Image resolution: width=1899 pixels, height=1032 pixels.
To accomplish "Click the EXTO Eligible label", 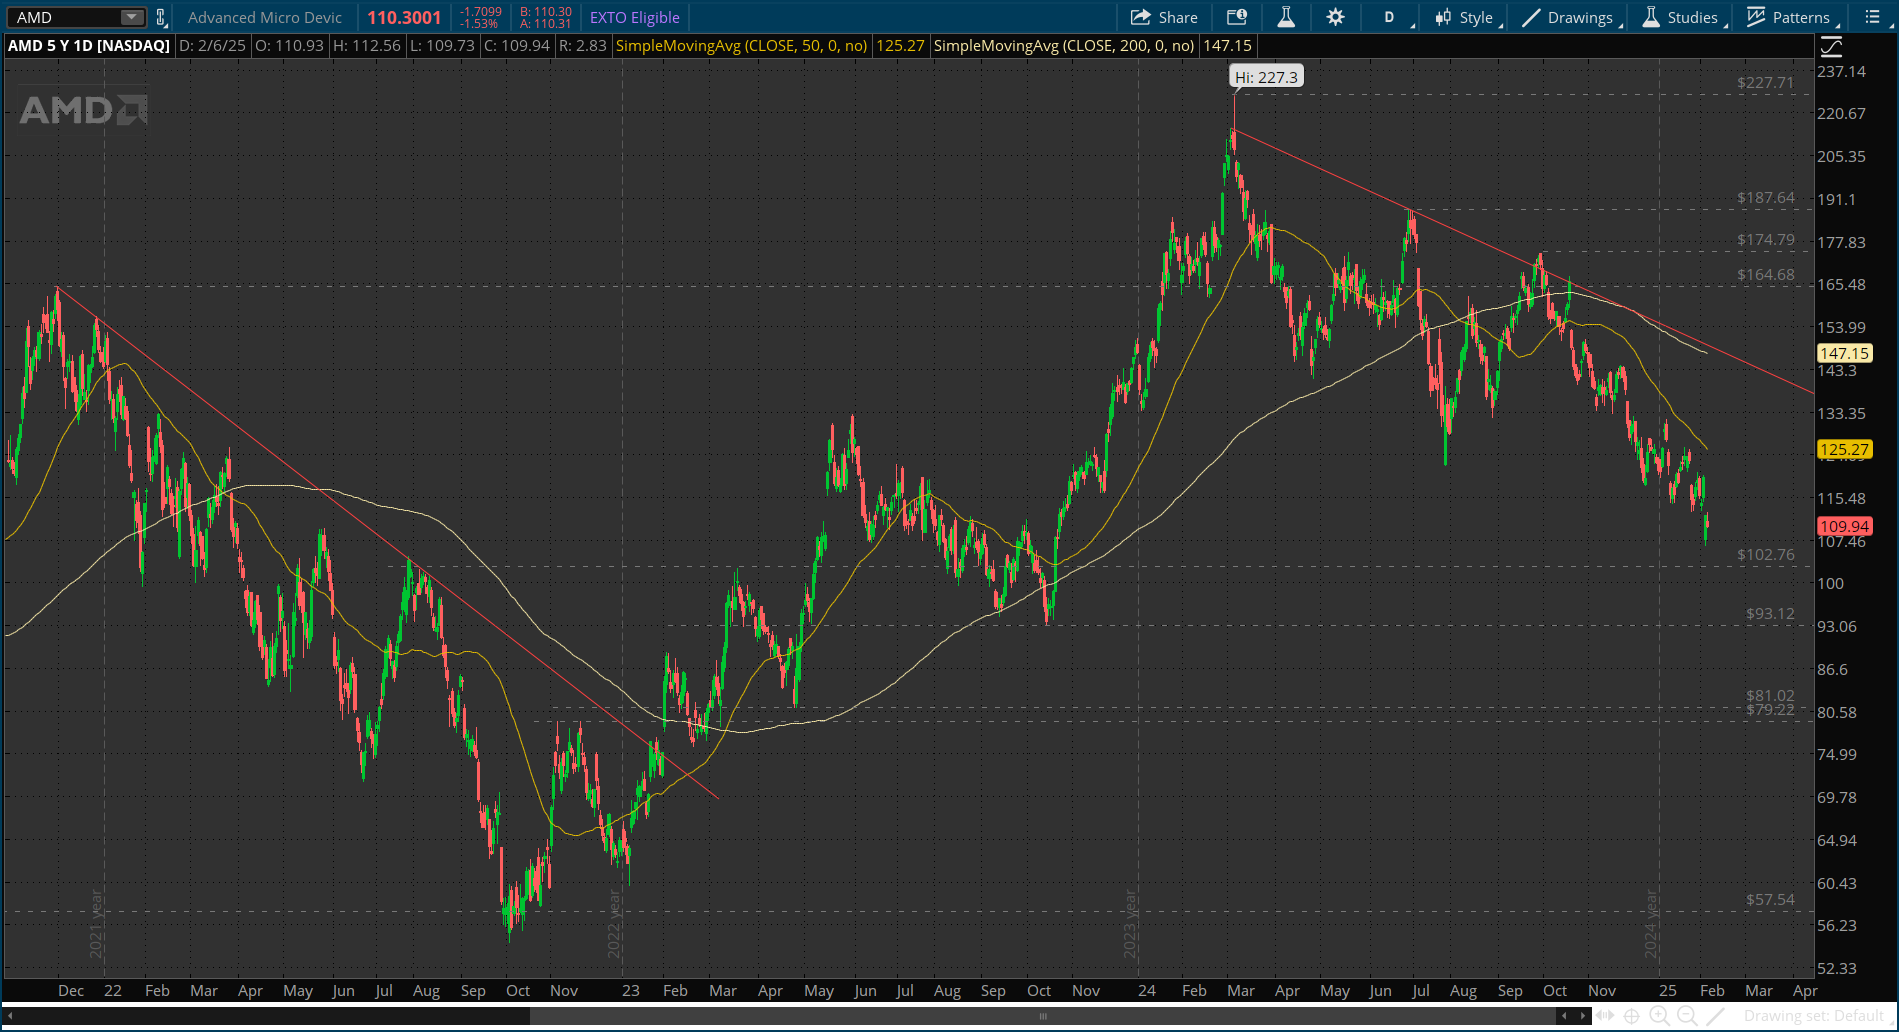I will click(x=635, y=17).
